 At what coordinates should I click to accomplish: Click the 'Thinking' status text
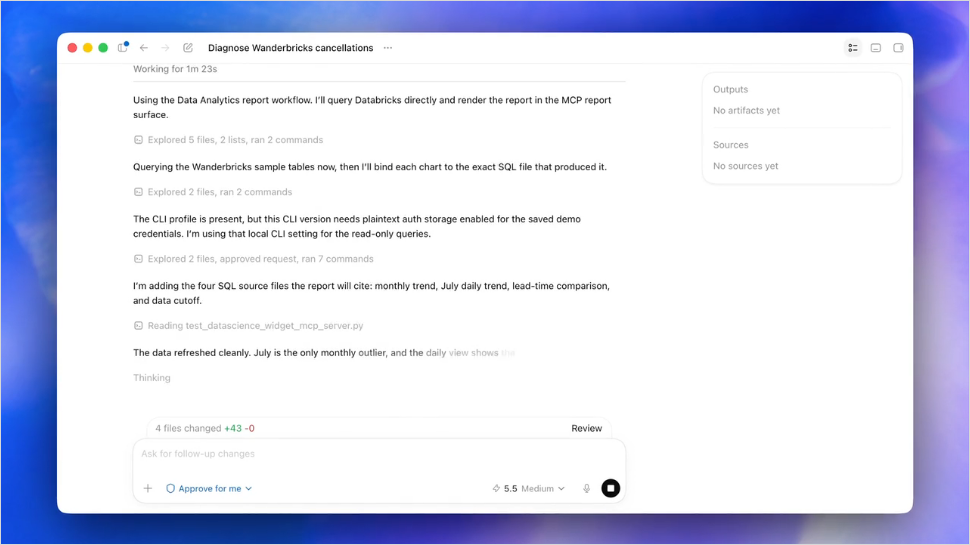click(x=152, y=377)
